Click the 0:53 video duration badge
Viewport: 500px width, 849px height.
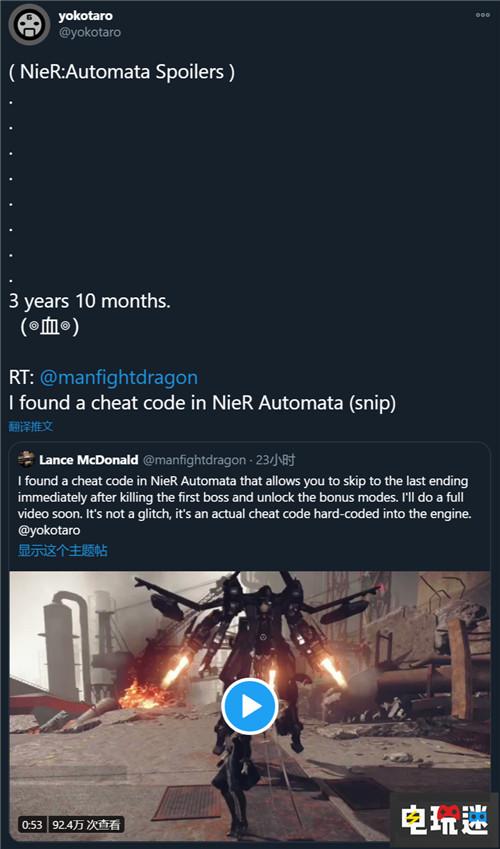pos(33,825)
